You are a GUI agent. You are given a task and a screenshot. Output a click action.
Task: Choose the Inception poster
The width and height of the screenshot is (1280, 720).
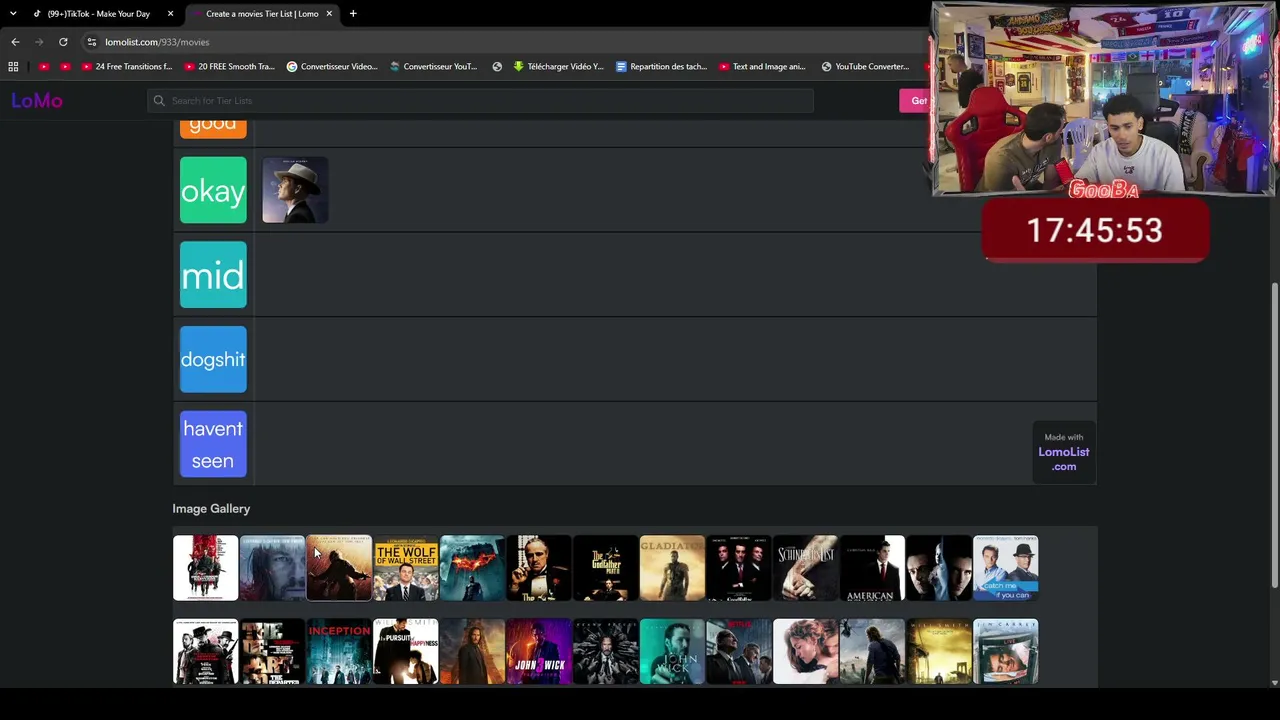pos(339,652)
